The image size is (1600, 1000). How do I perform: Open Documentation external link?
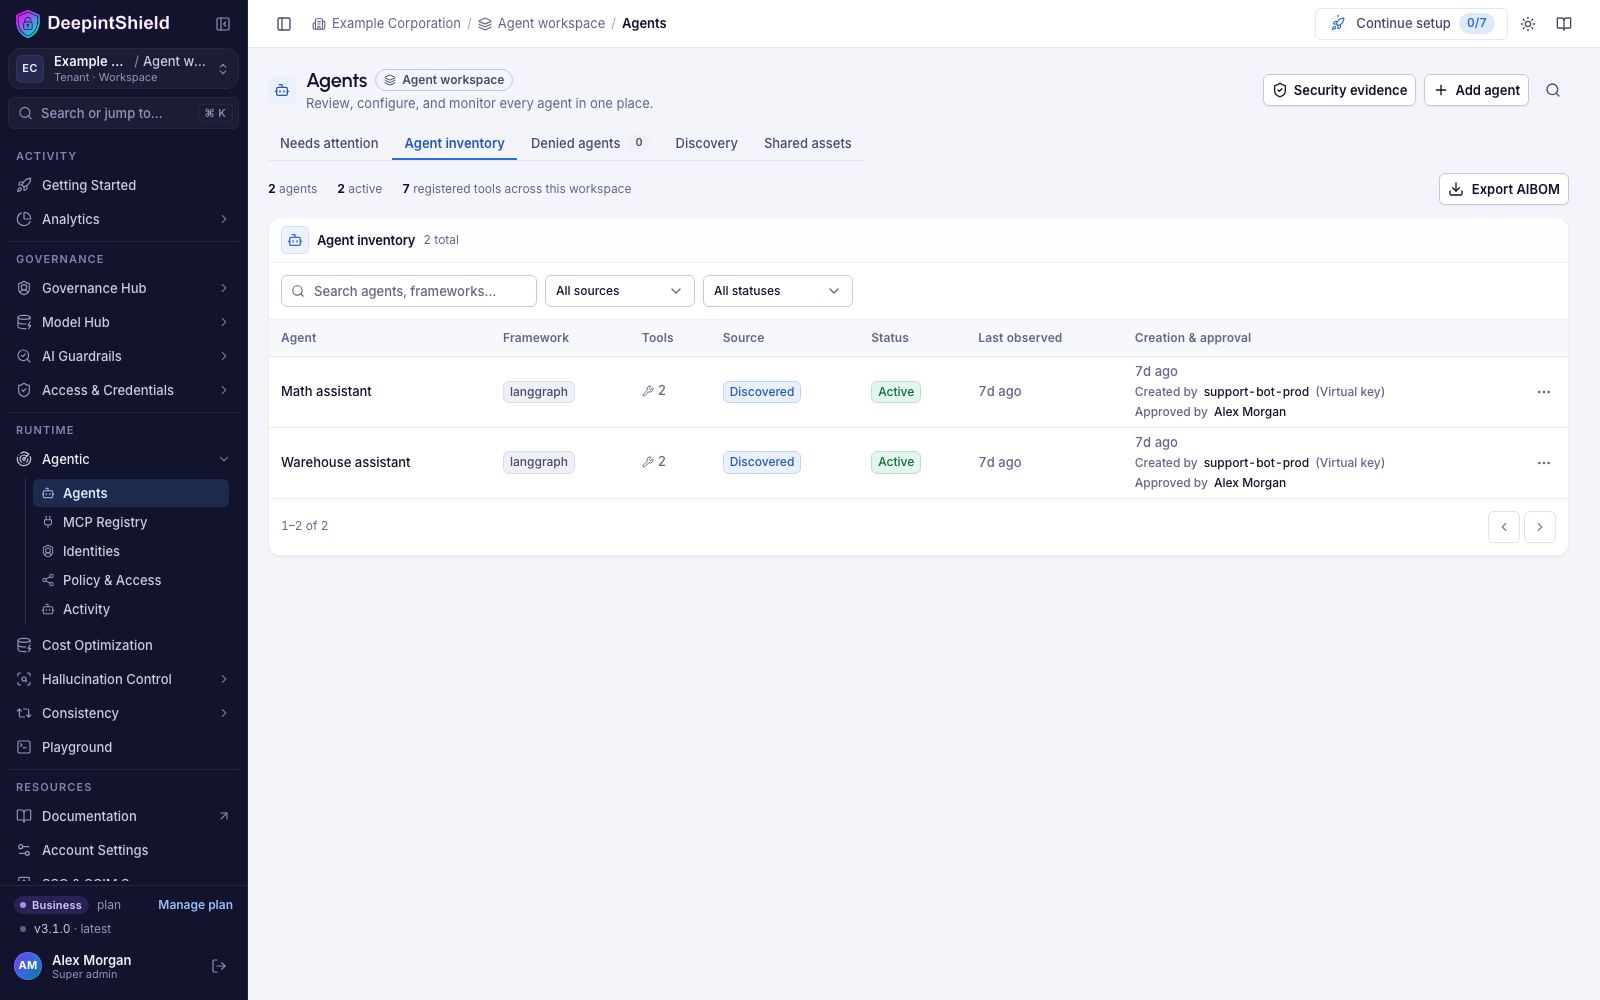click(x=124, y=816)
